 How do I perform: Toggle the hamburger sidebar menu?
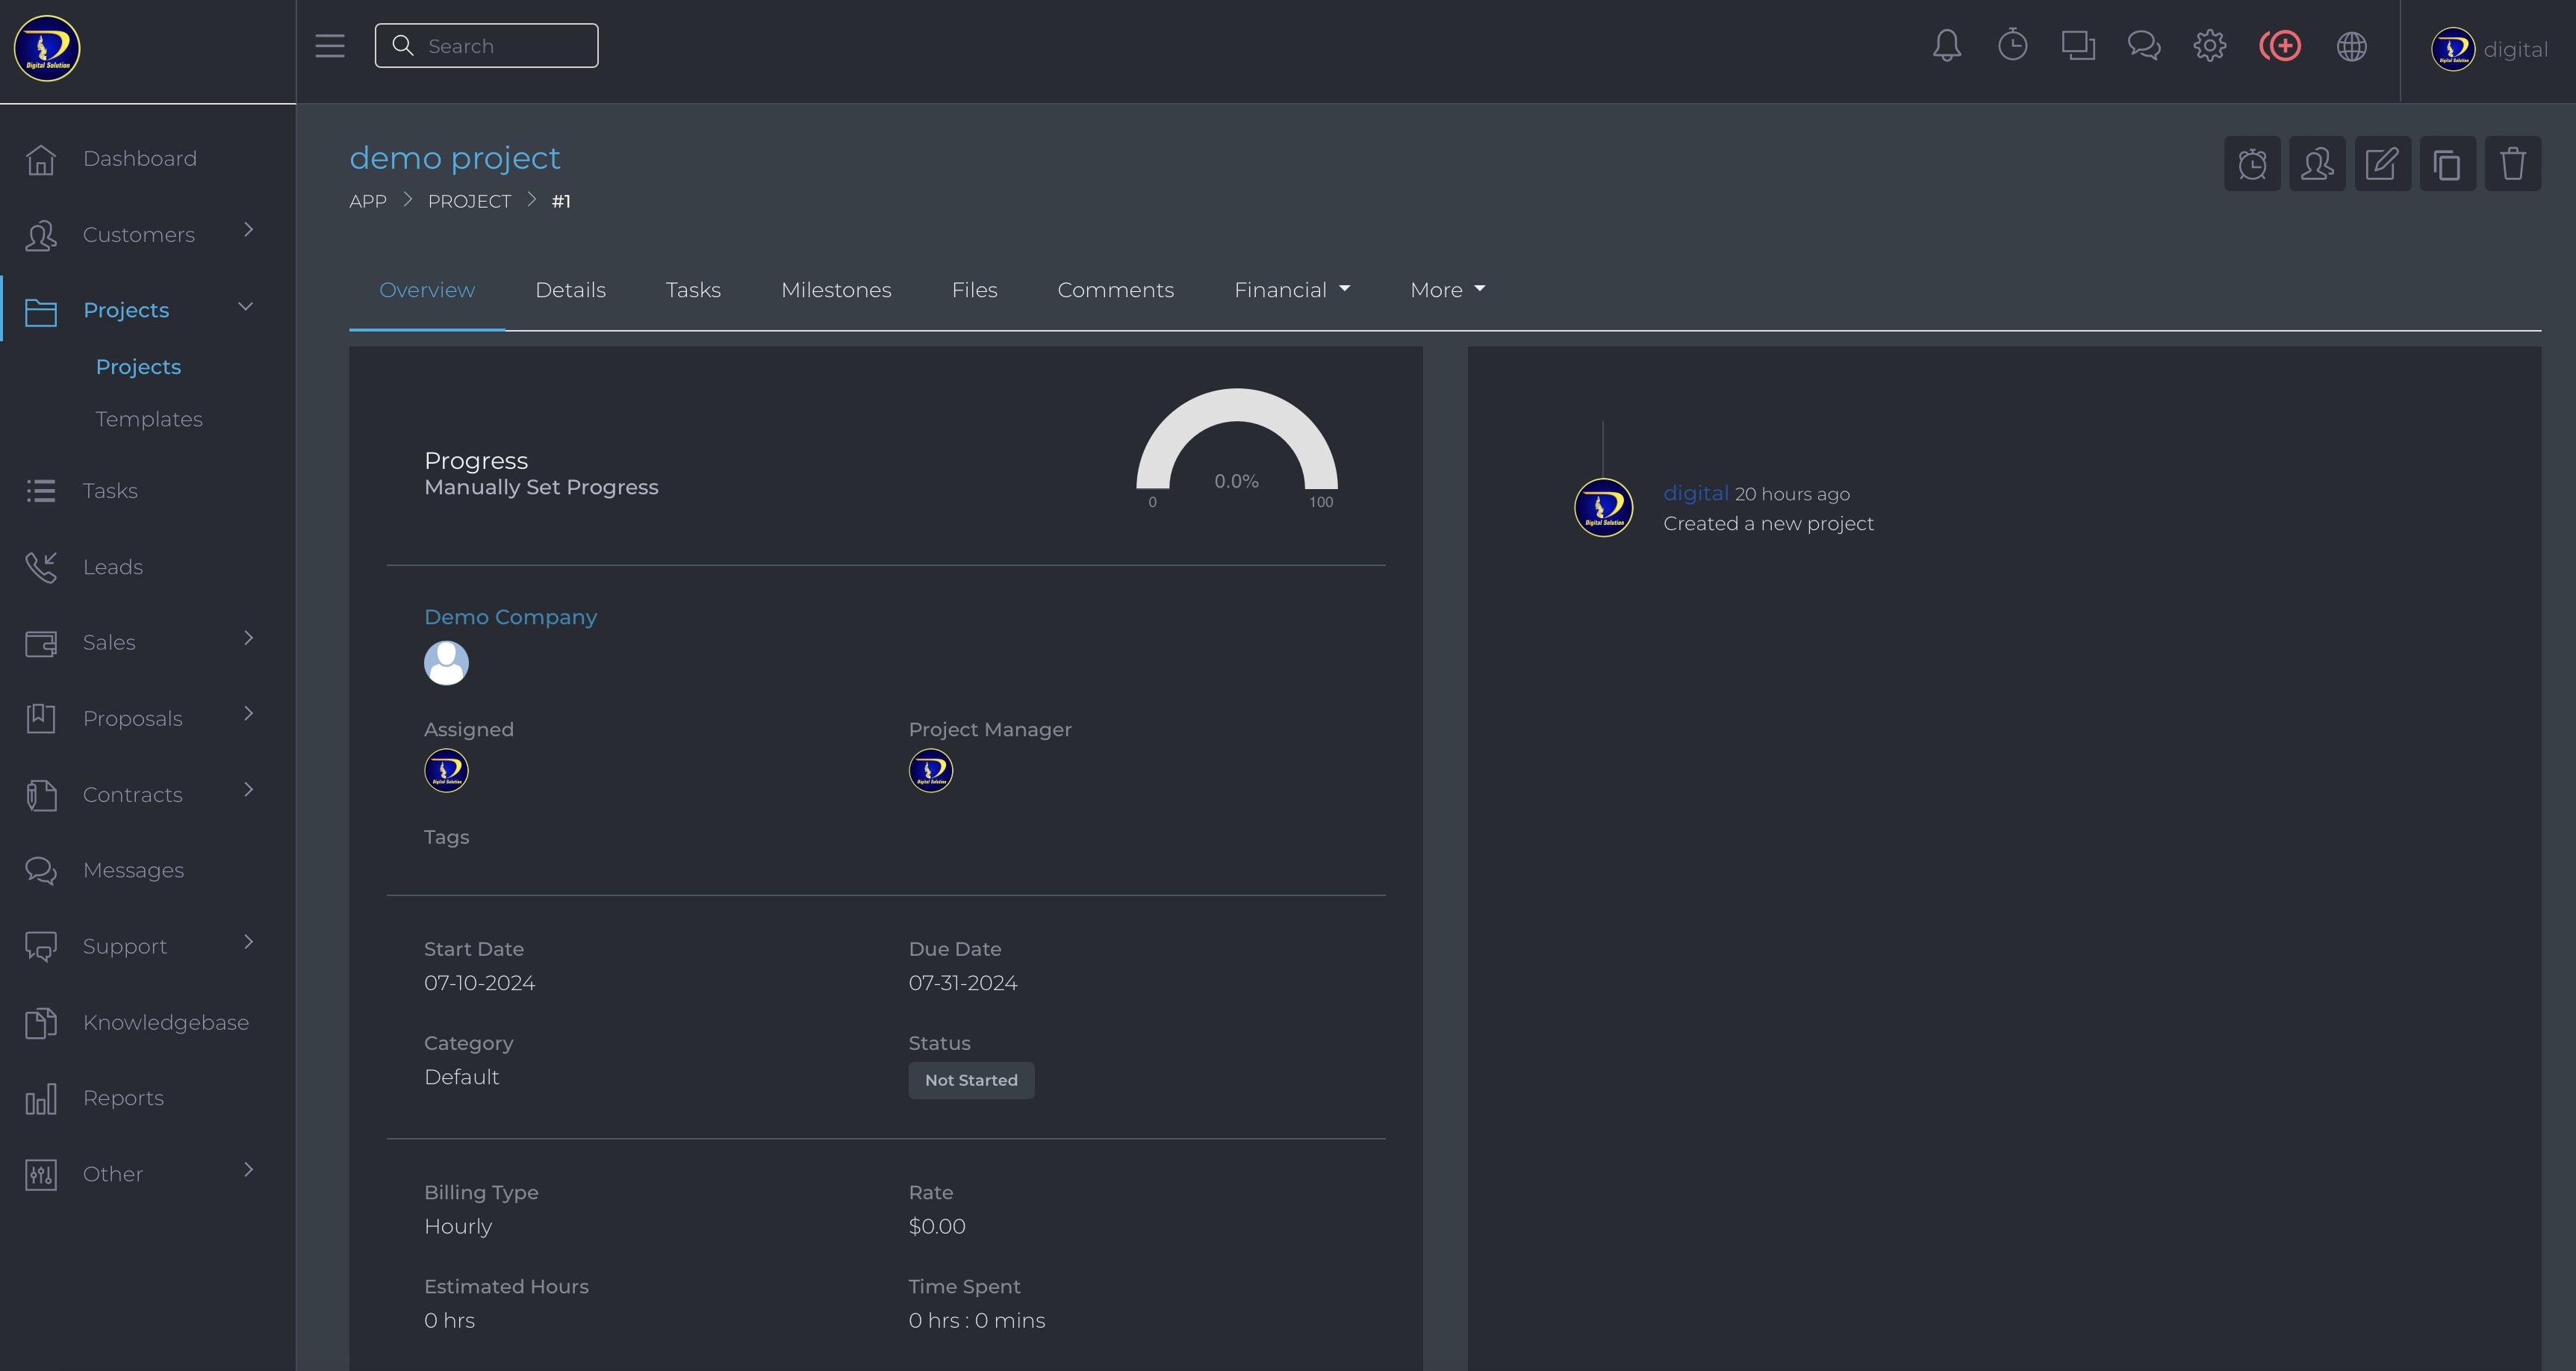click(x=330, y=46)
